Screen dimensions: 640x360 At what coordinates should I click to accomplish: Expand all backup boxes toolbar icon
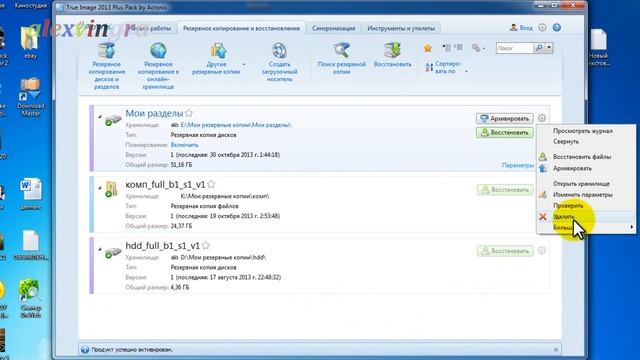click(x=459, y=48)
